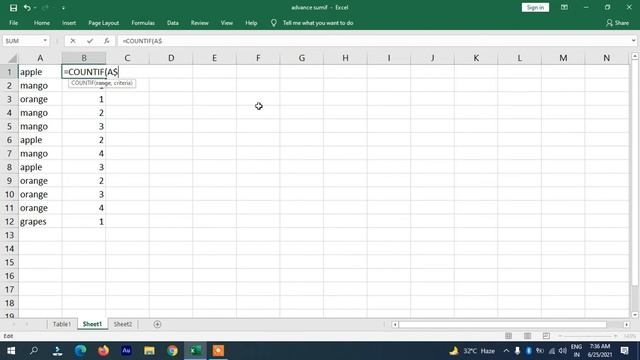Open Microsoft Edge from taskbar

pyautogui.click(x=80, y=351)
